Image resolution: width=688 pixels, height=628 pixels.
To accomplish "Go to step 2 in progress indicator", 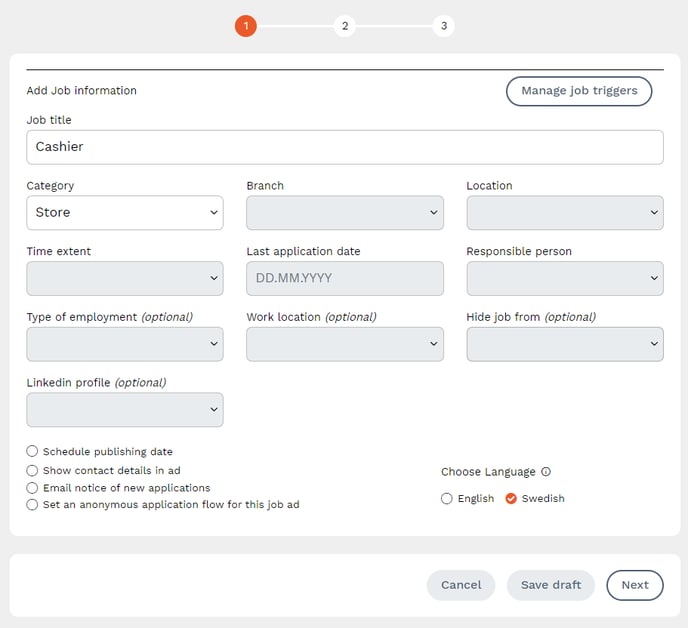I will (x=345, y=26).
